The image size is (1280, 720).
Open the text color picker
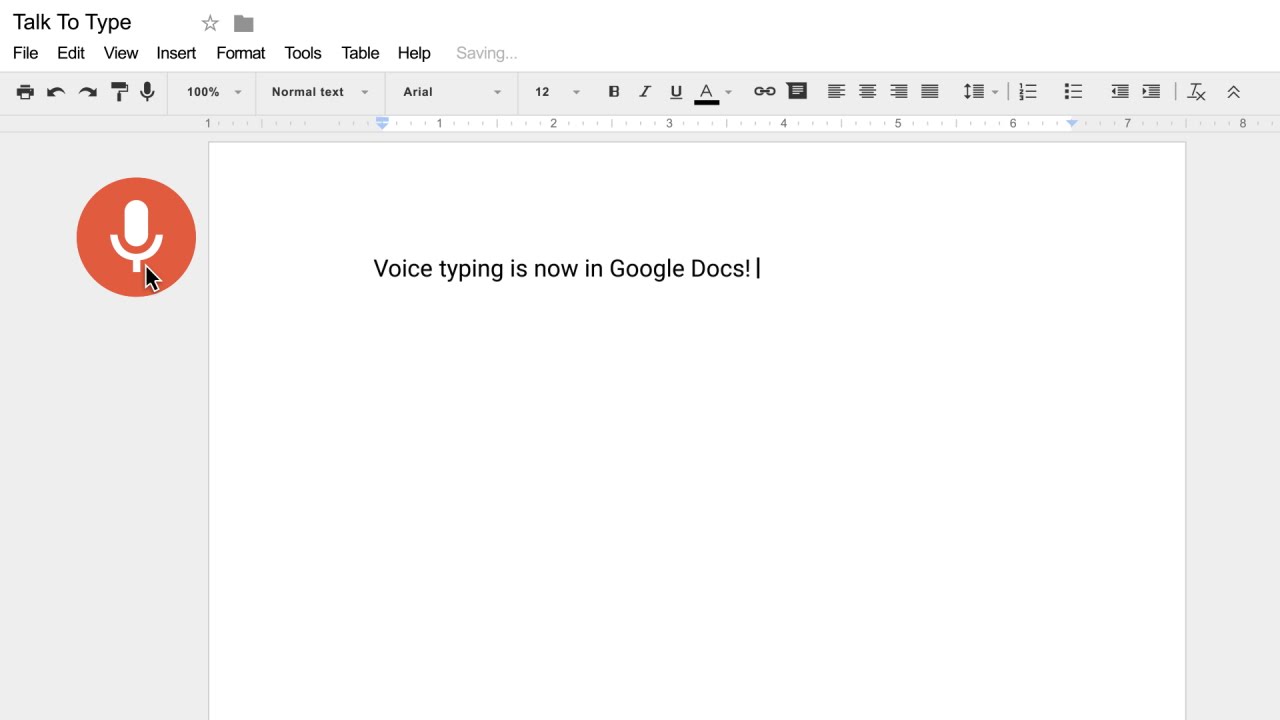click(x=706, y=91)
